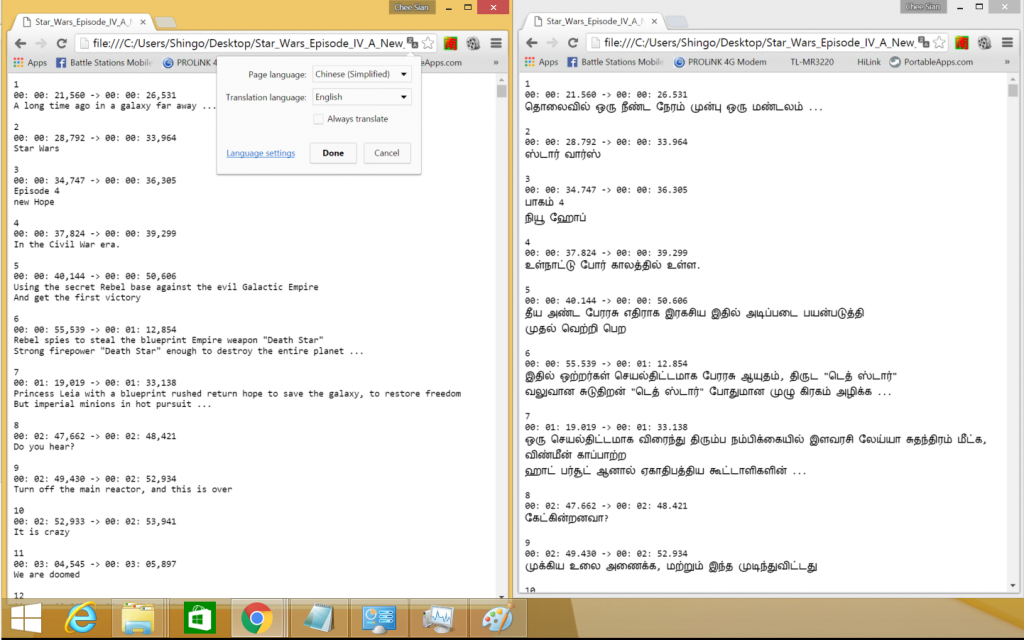Viewport: 1024px width, 640px height.
Task: Open PROLiNK 4G Modem bookmark in right window
Action: click(x=720, y=62)
